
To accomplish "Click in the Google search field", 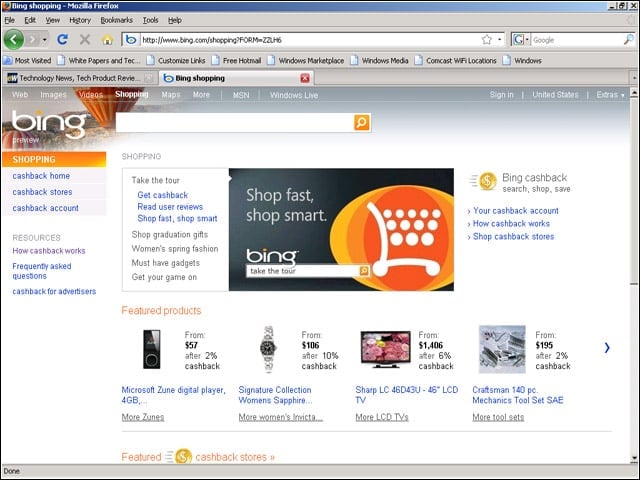I will click(577, 40).
